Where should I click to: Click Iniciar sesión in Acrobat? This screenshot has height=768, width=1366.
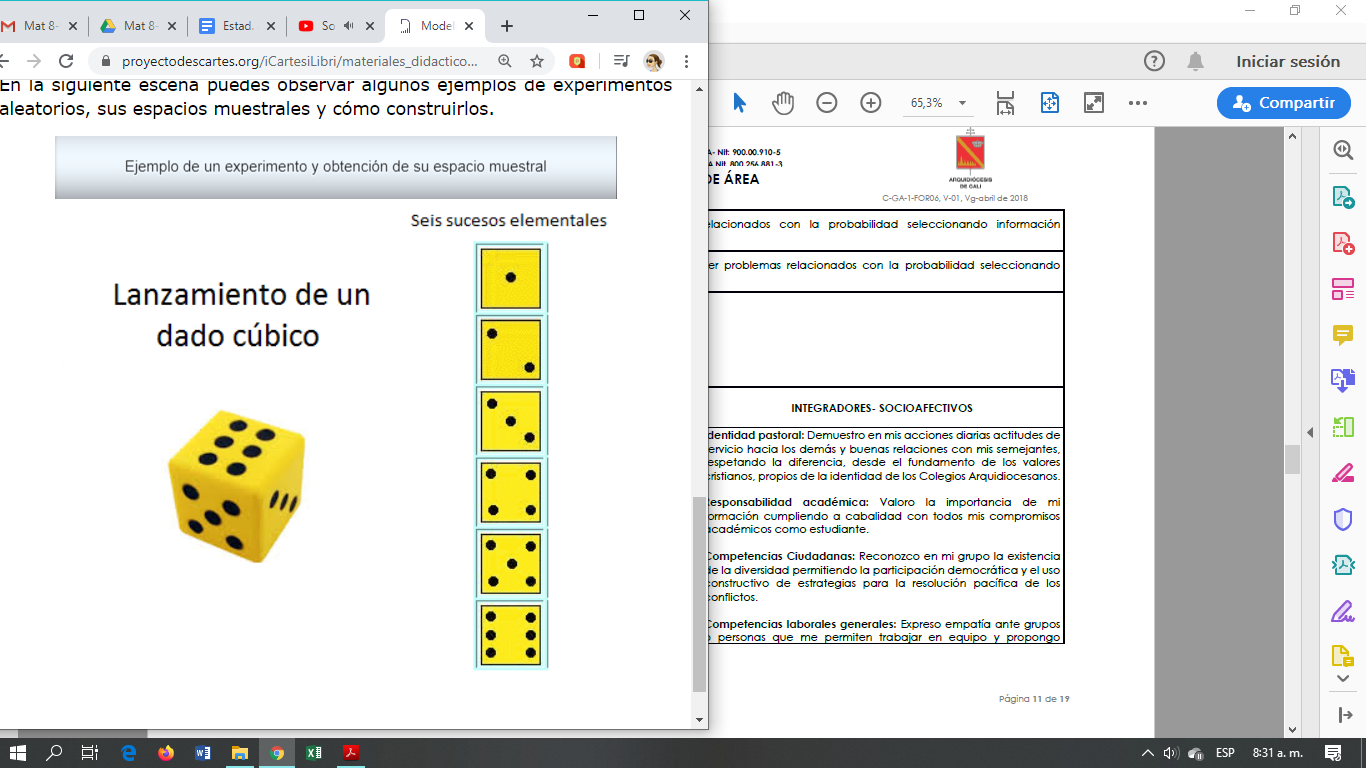pos(1288,61)
